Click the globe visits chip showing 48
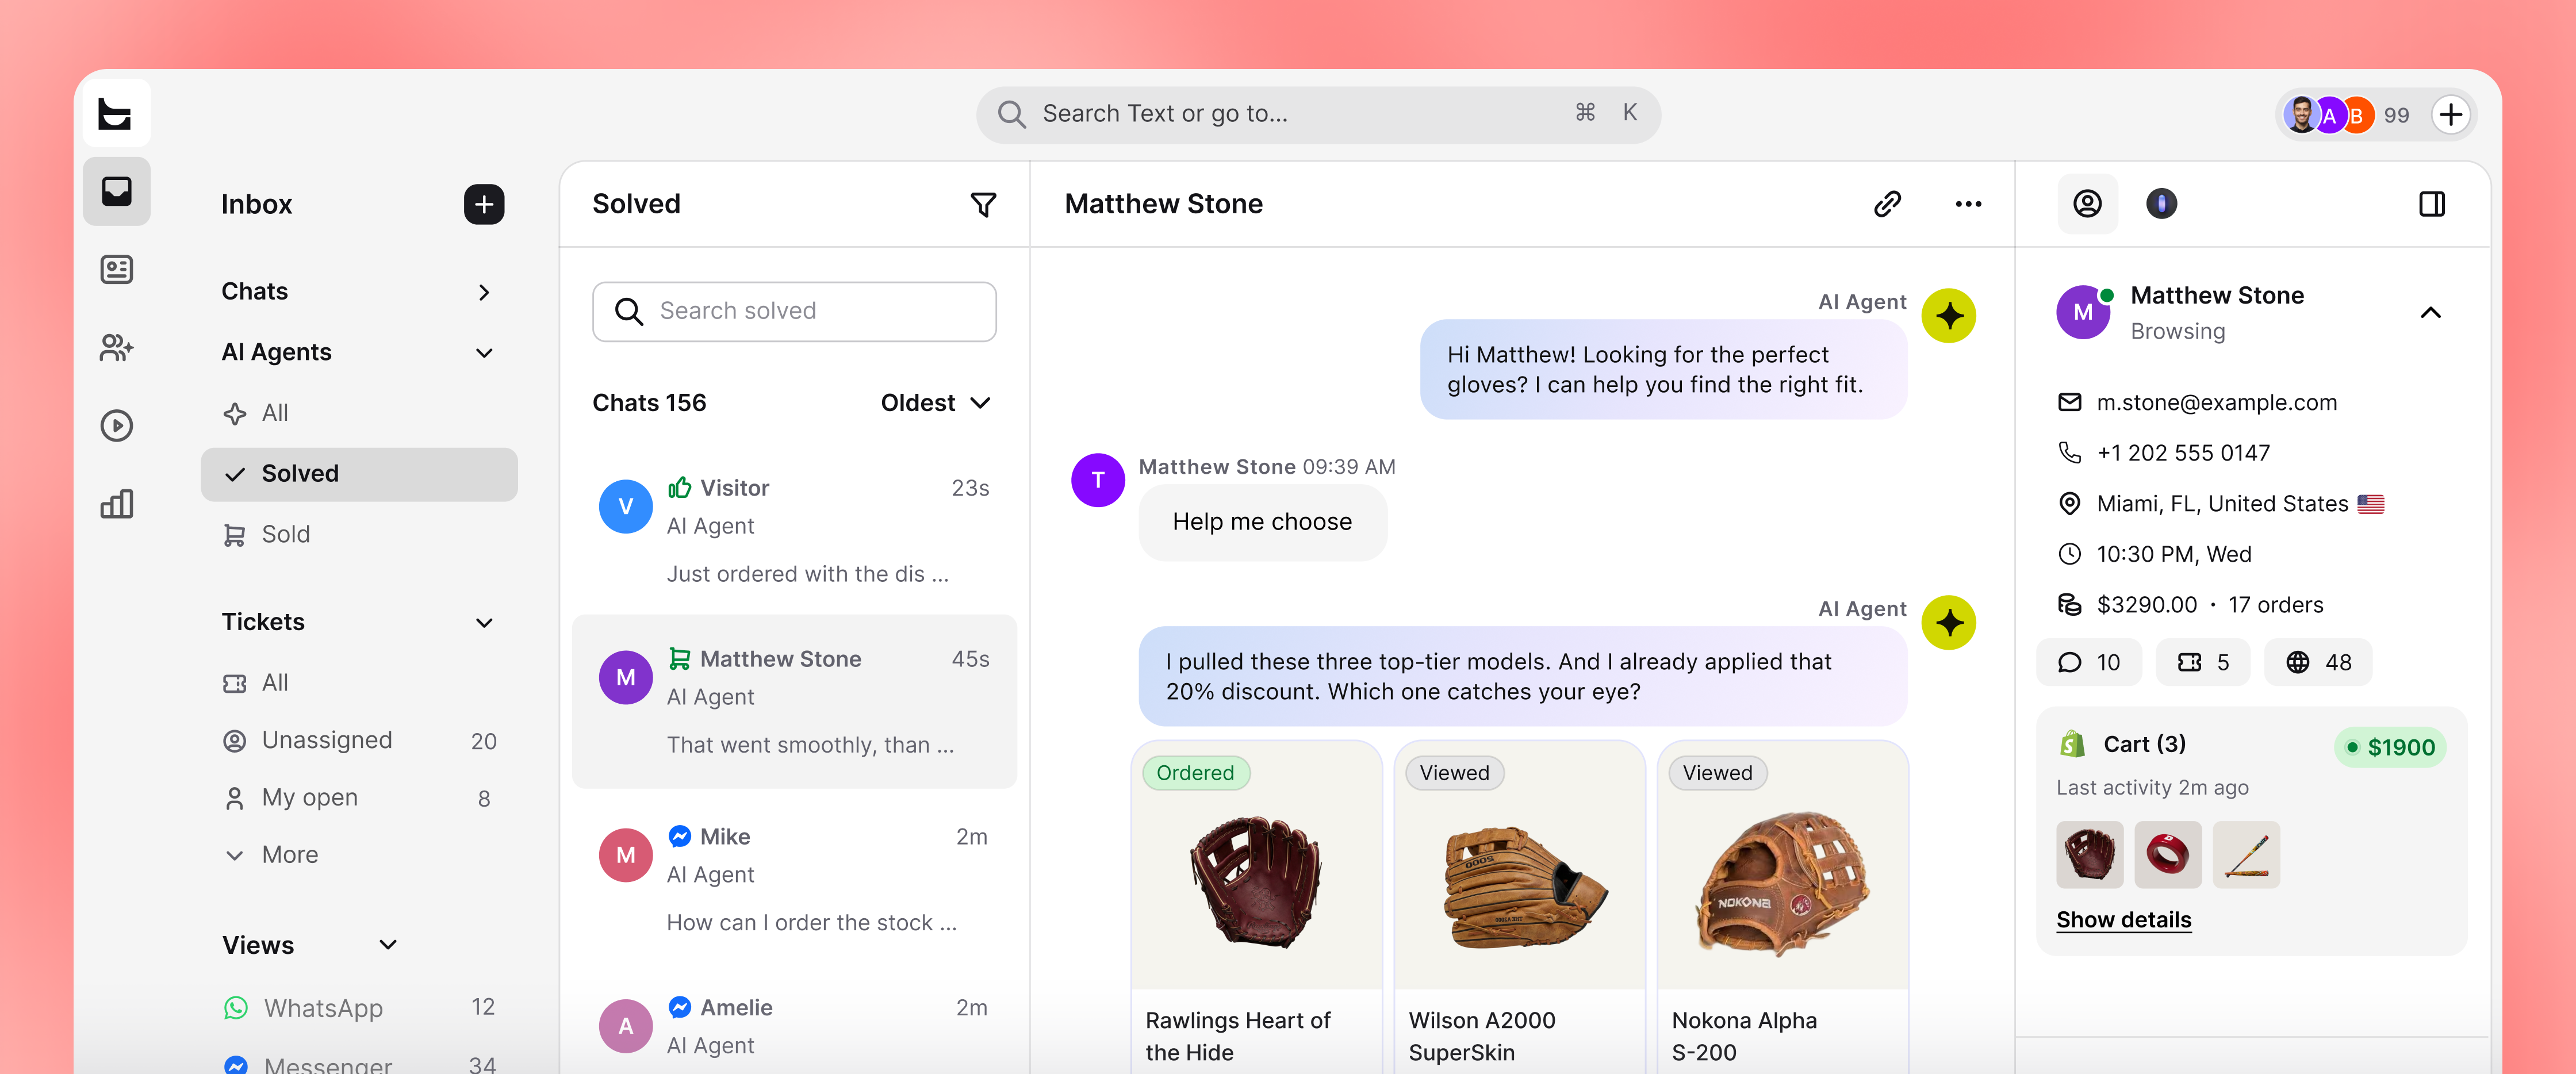 pyautogui.click(x=2317, y=662)
